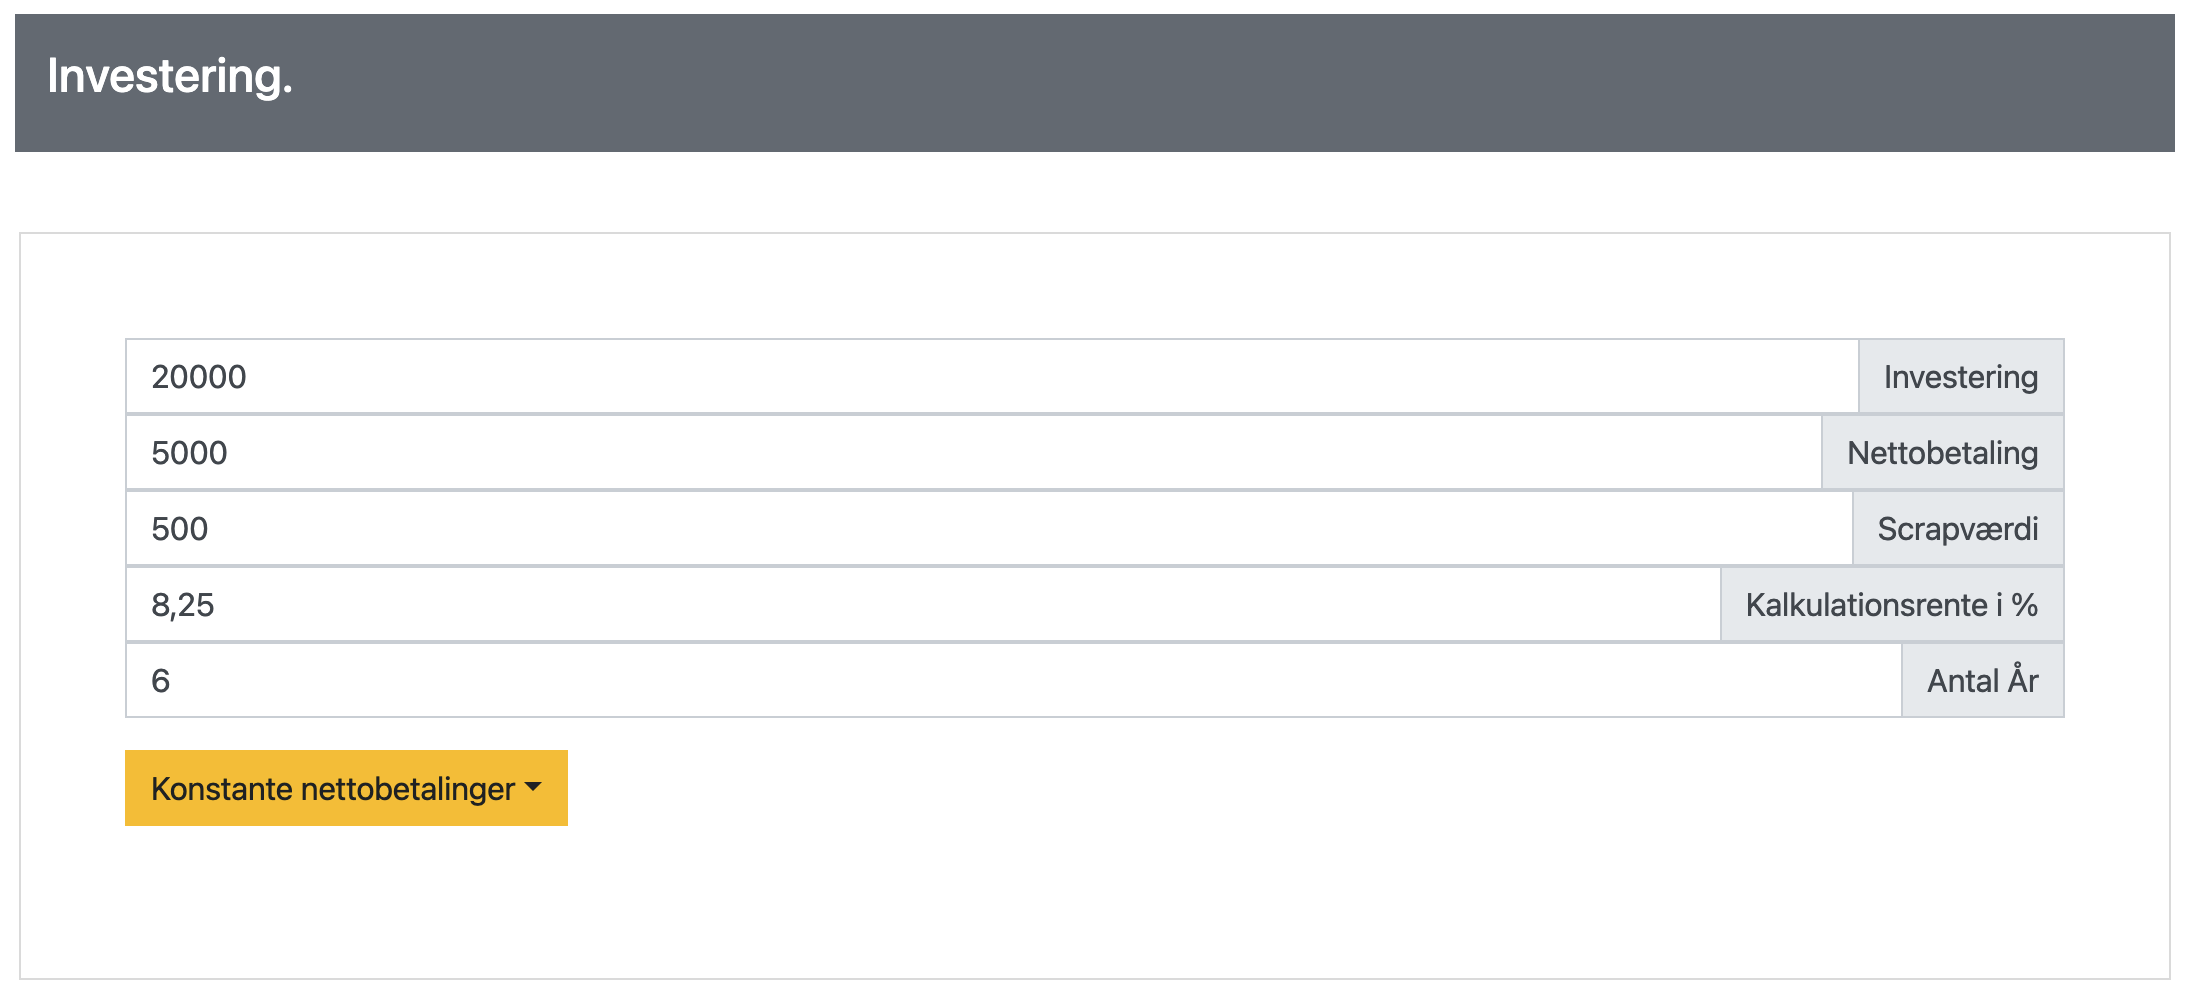
Task: Place the cursor on the 20000 value
Action: pos(198,377)
